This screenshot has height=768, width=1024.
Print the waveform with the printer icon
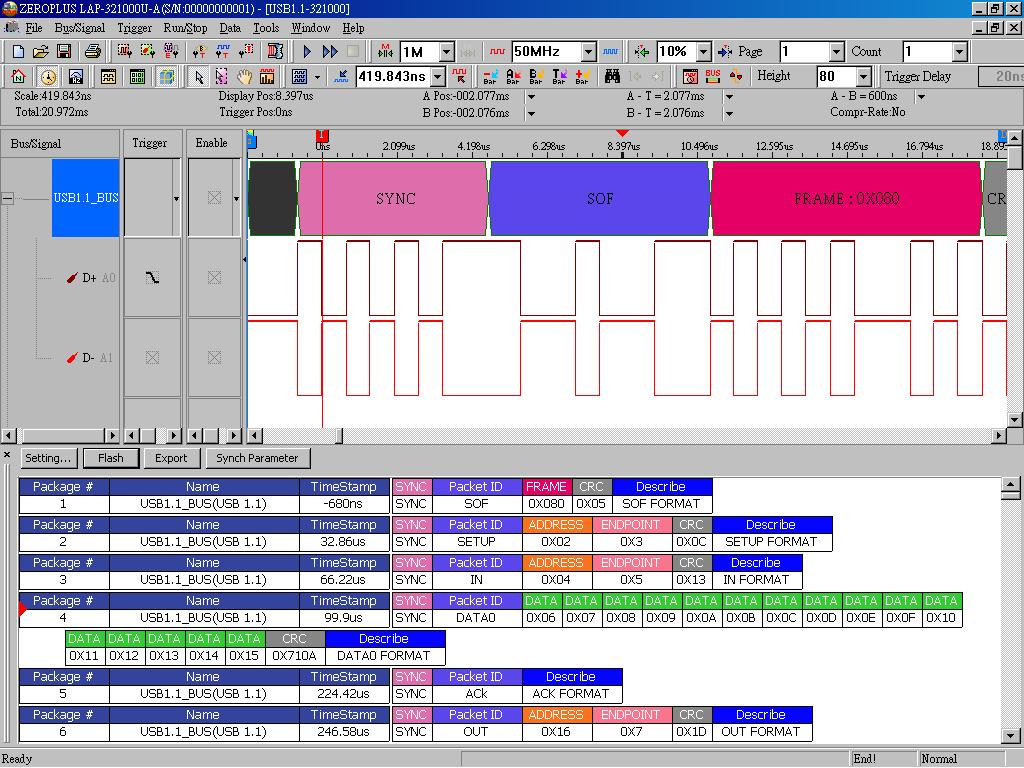(x=92, y=50)
